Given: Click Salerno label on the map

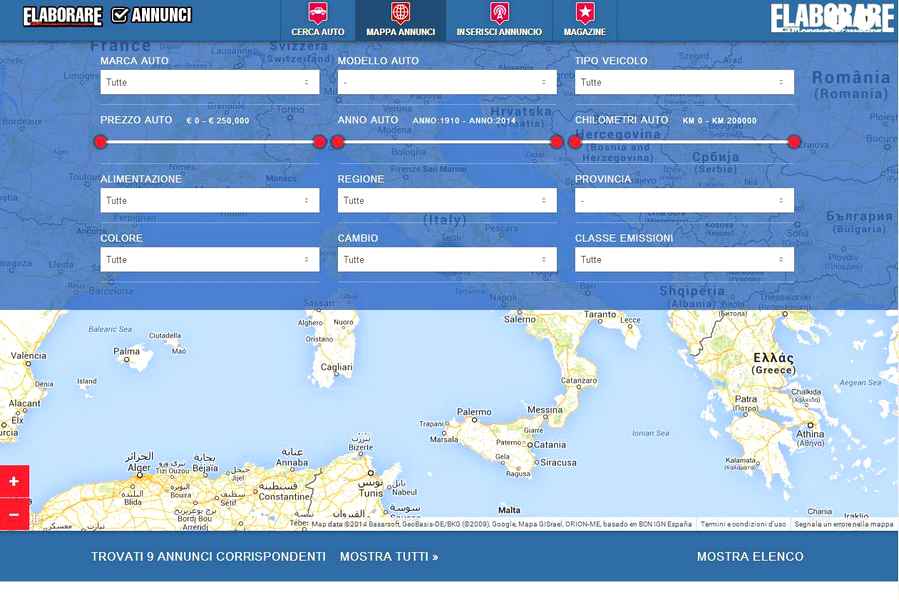Looking at the screenshot, I should tap(519, 320).
